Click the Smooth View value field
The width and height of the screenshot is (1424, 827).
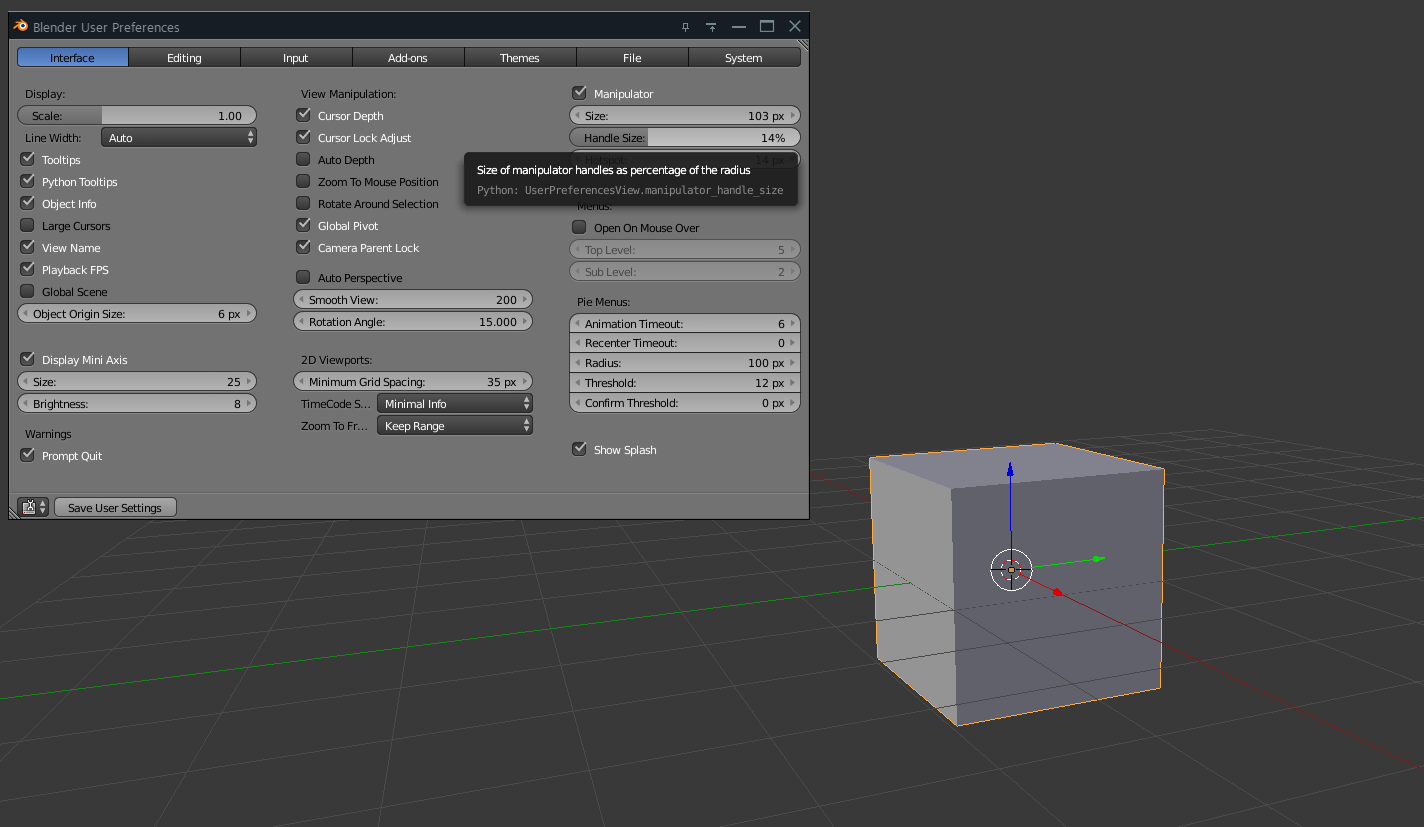click(x=413, y=300)
